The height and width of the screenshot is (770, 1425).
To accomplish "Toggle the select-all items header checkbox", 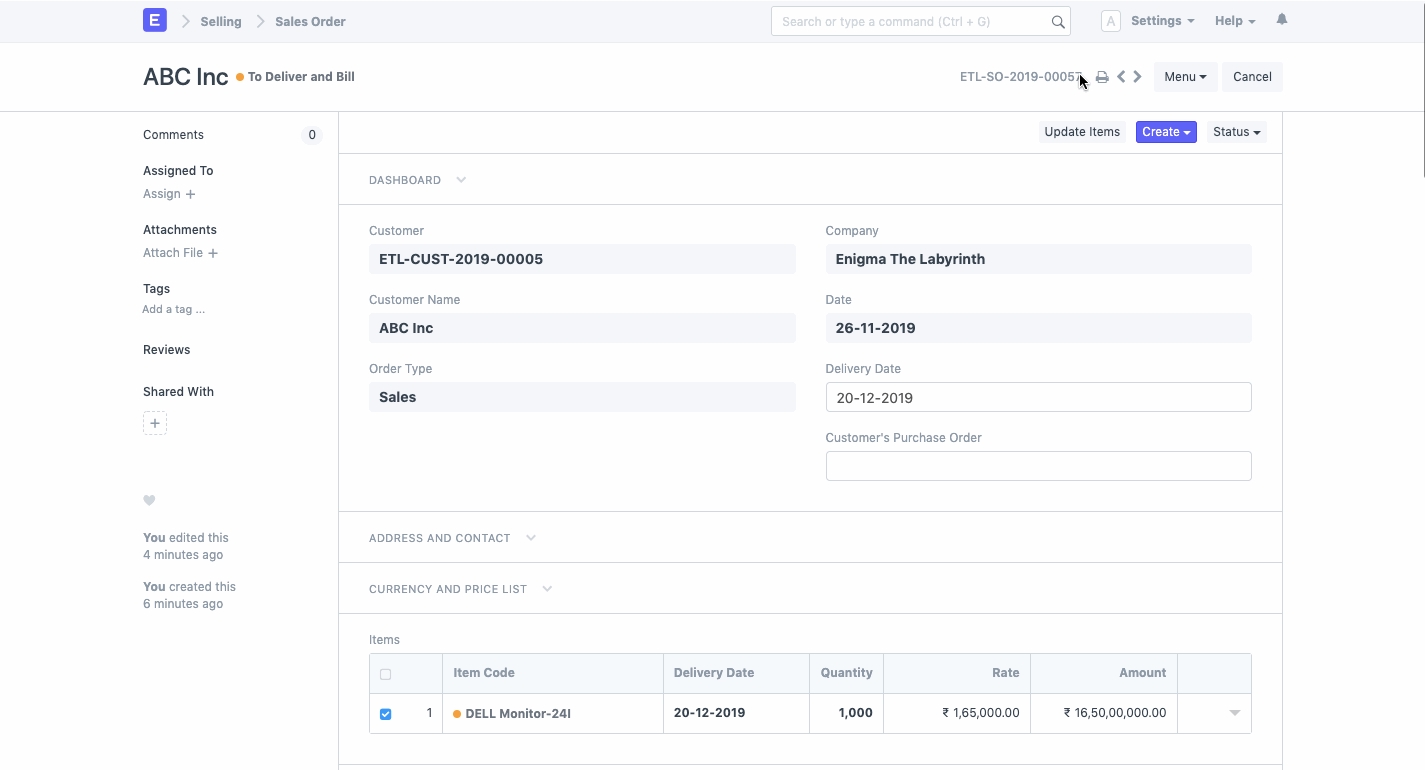I will pyautogui.click(x=386, y=674).
